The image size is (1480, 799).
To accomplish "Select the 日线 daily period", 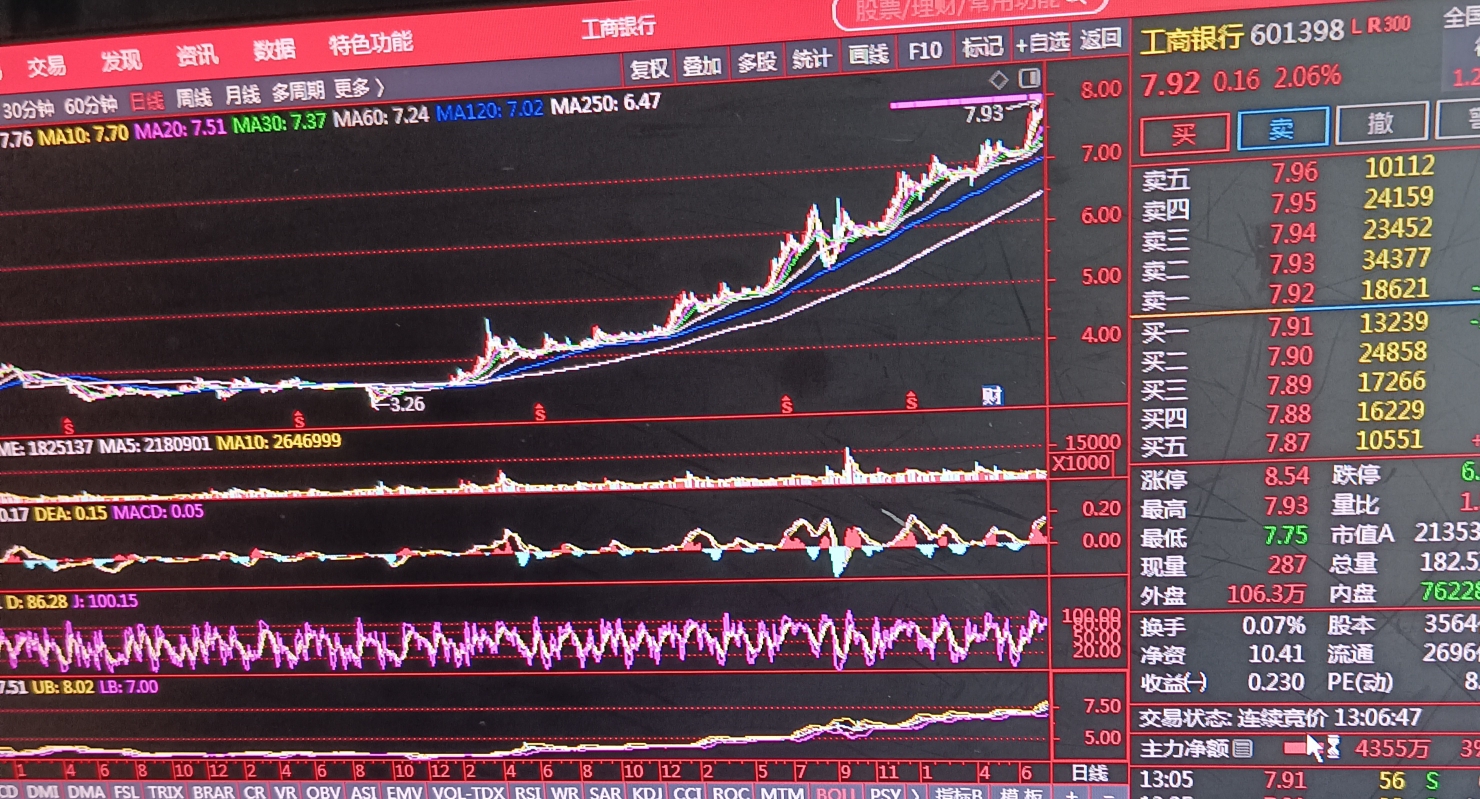I will (147, 101).
